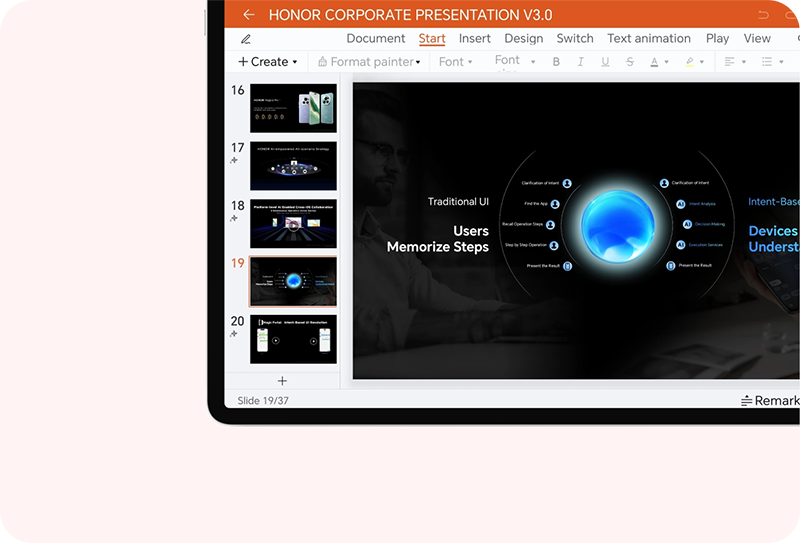The image size is (800, 543).
Task: Click the Find the App icon
Action: point(555,204)
